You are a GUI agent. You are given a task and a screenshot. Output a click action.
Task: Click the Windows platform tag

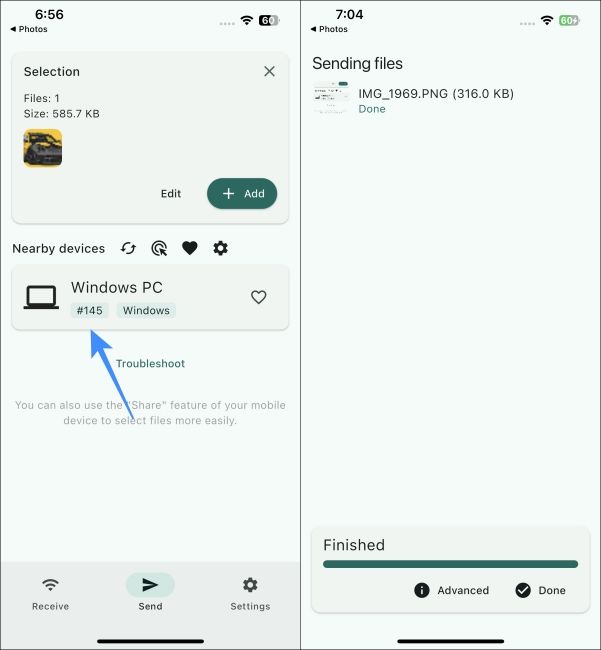click(x=146, y=310)
